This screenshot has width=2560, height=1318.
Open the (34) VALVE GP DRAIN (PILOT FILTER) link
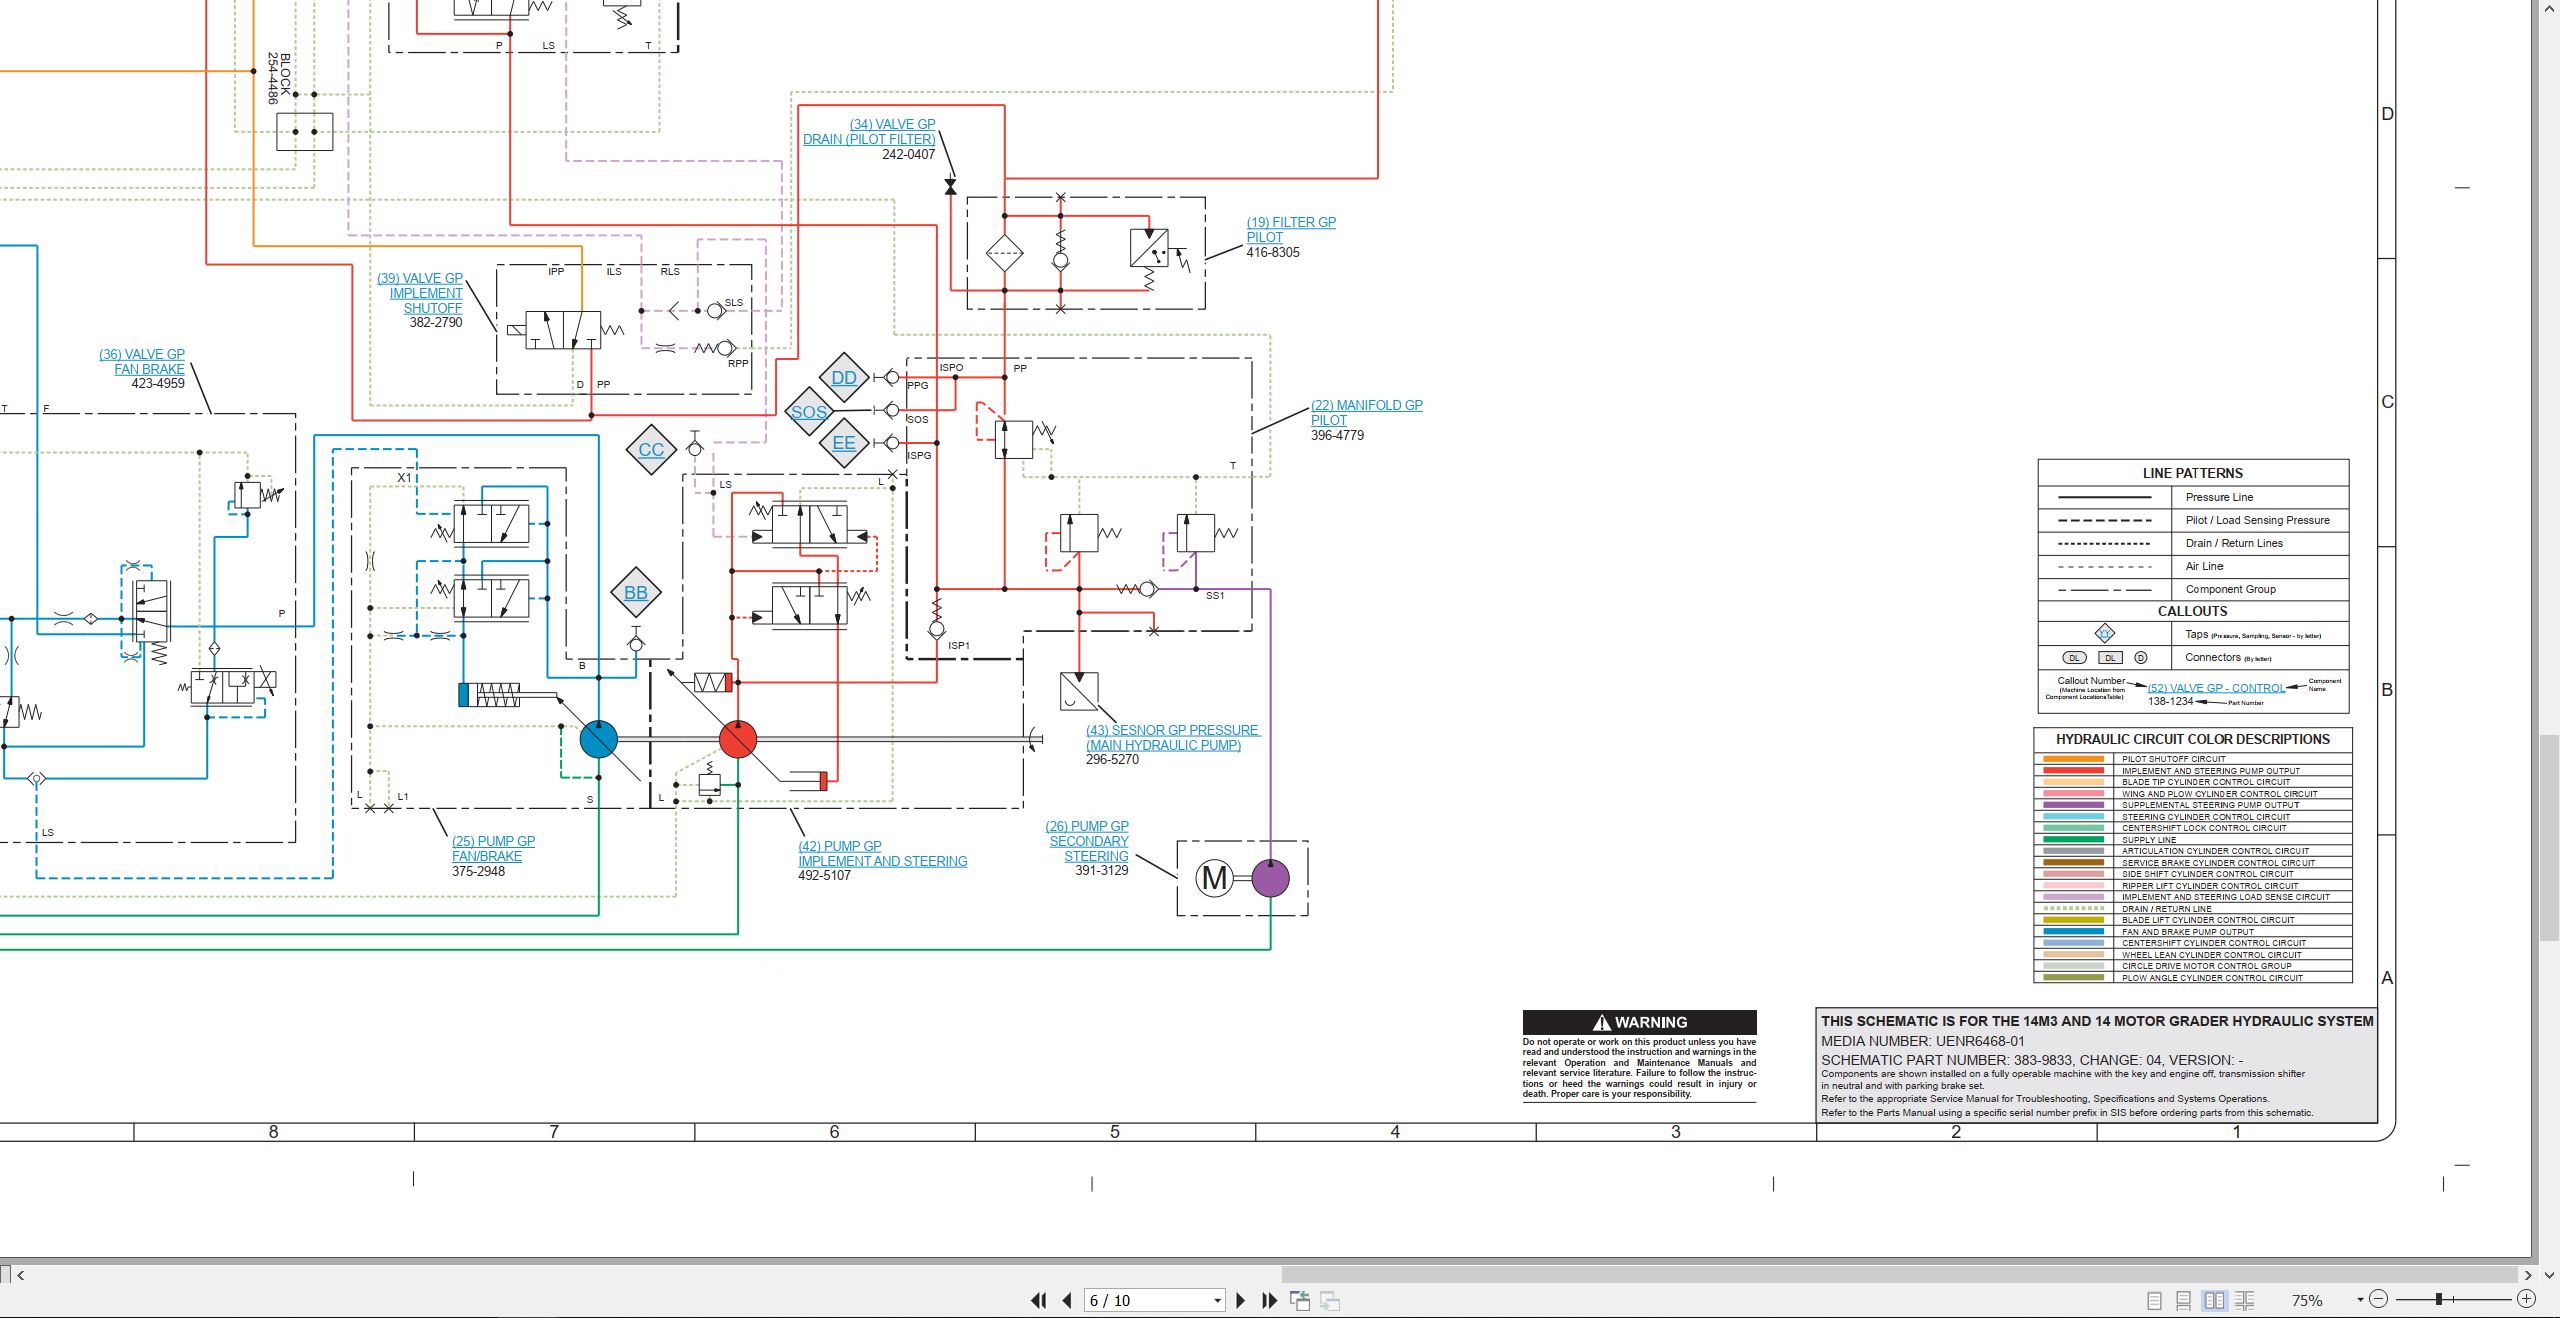[x=869, y=132]
